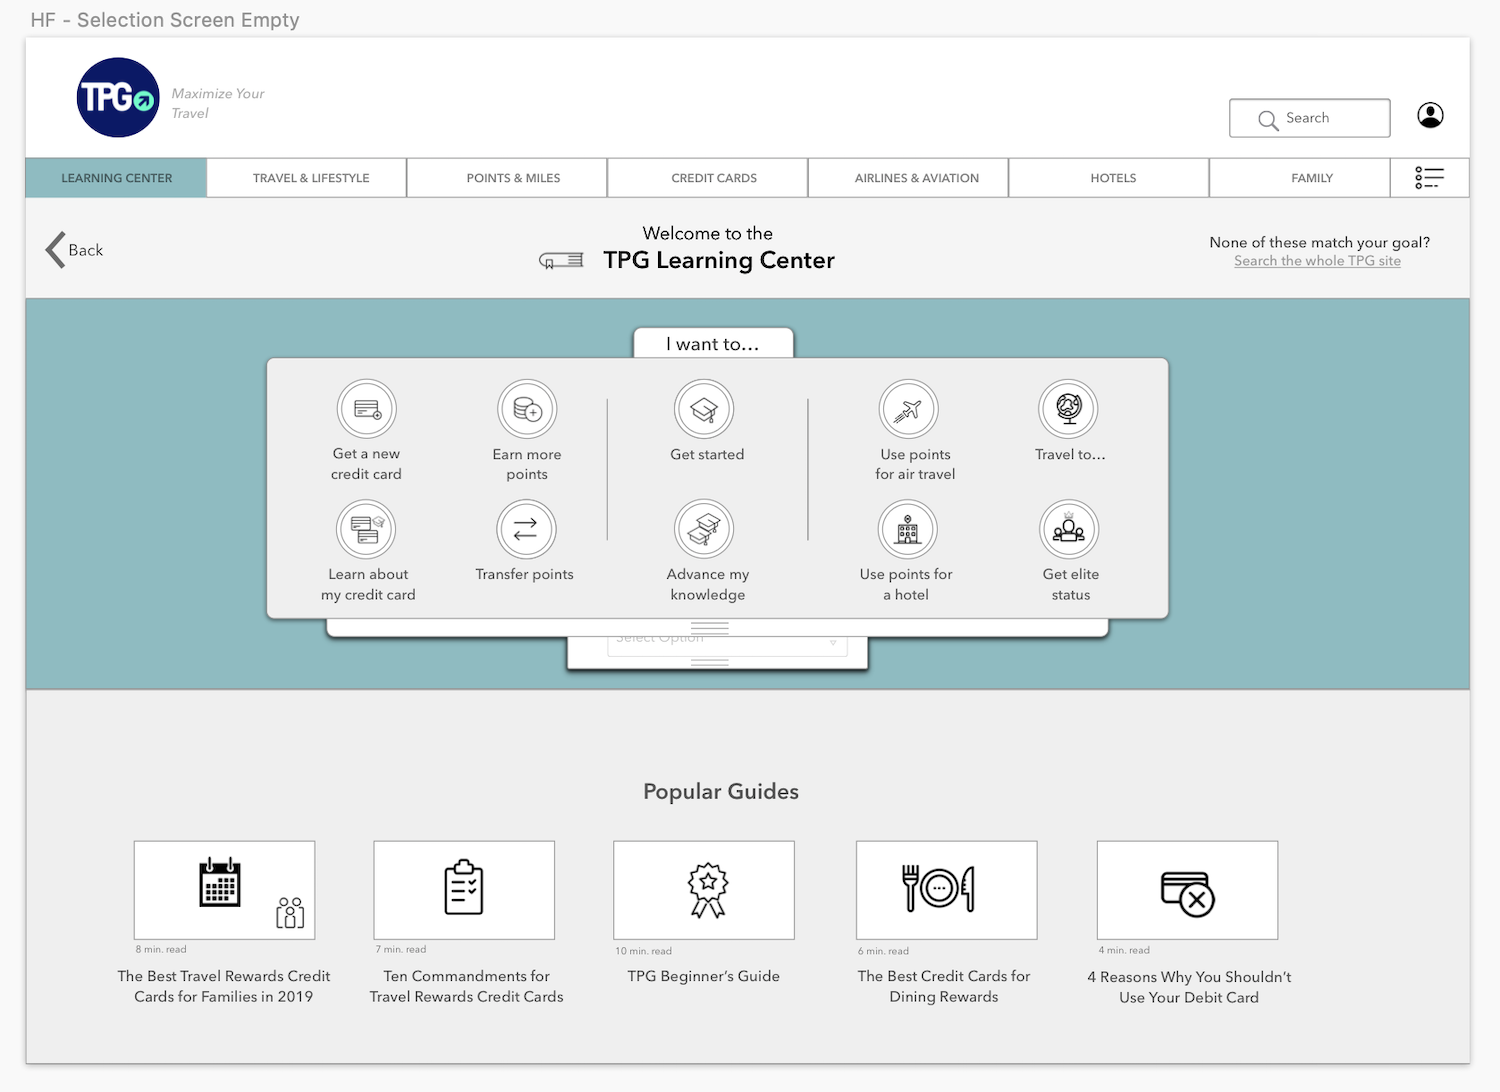This screenshot has height=1092, width=1500.
Task: Click the Get elite status label
Action: point(1071,584)
